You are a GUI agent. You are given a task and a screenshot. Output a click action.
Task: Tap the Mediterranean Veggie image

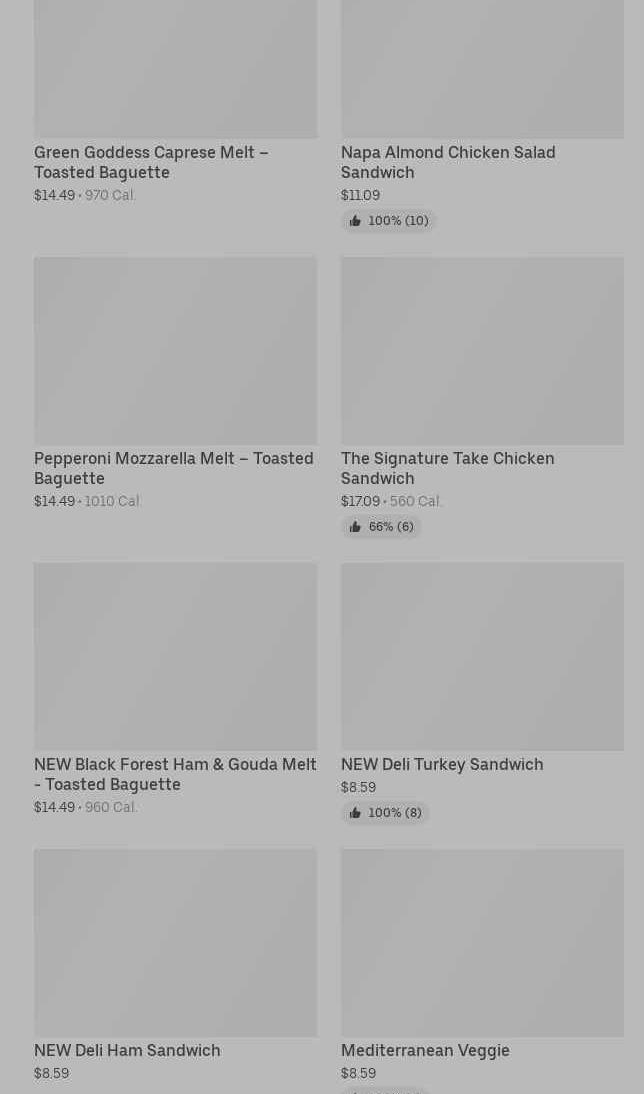[482, 942]
